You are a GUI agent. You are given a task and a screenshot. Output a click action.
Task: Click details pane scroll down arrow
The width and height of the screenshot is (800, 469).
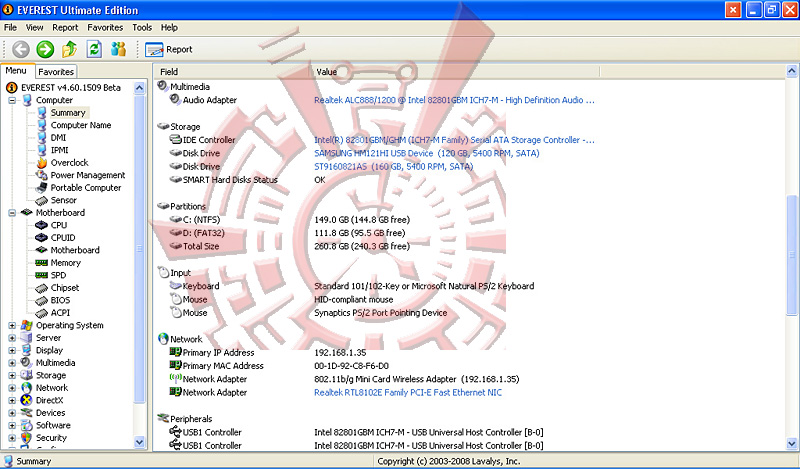pos(792,443)
